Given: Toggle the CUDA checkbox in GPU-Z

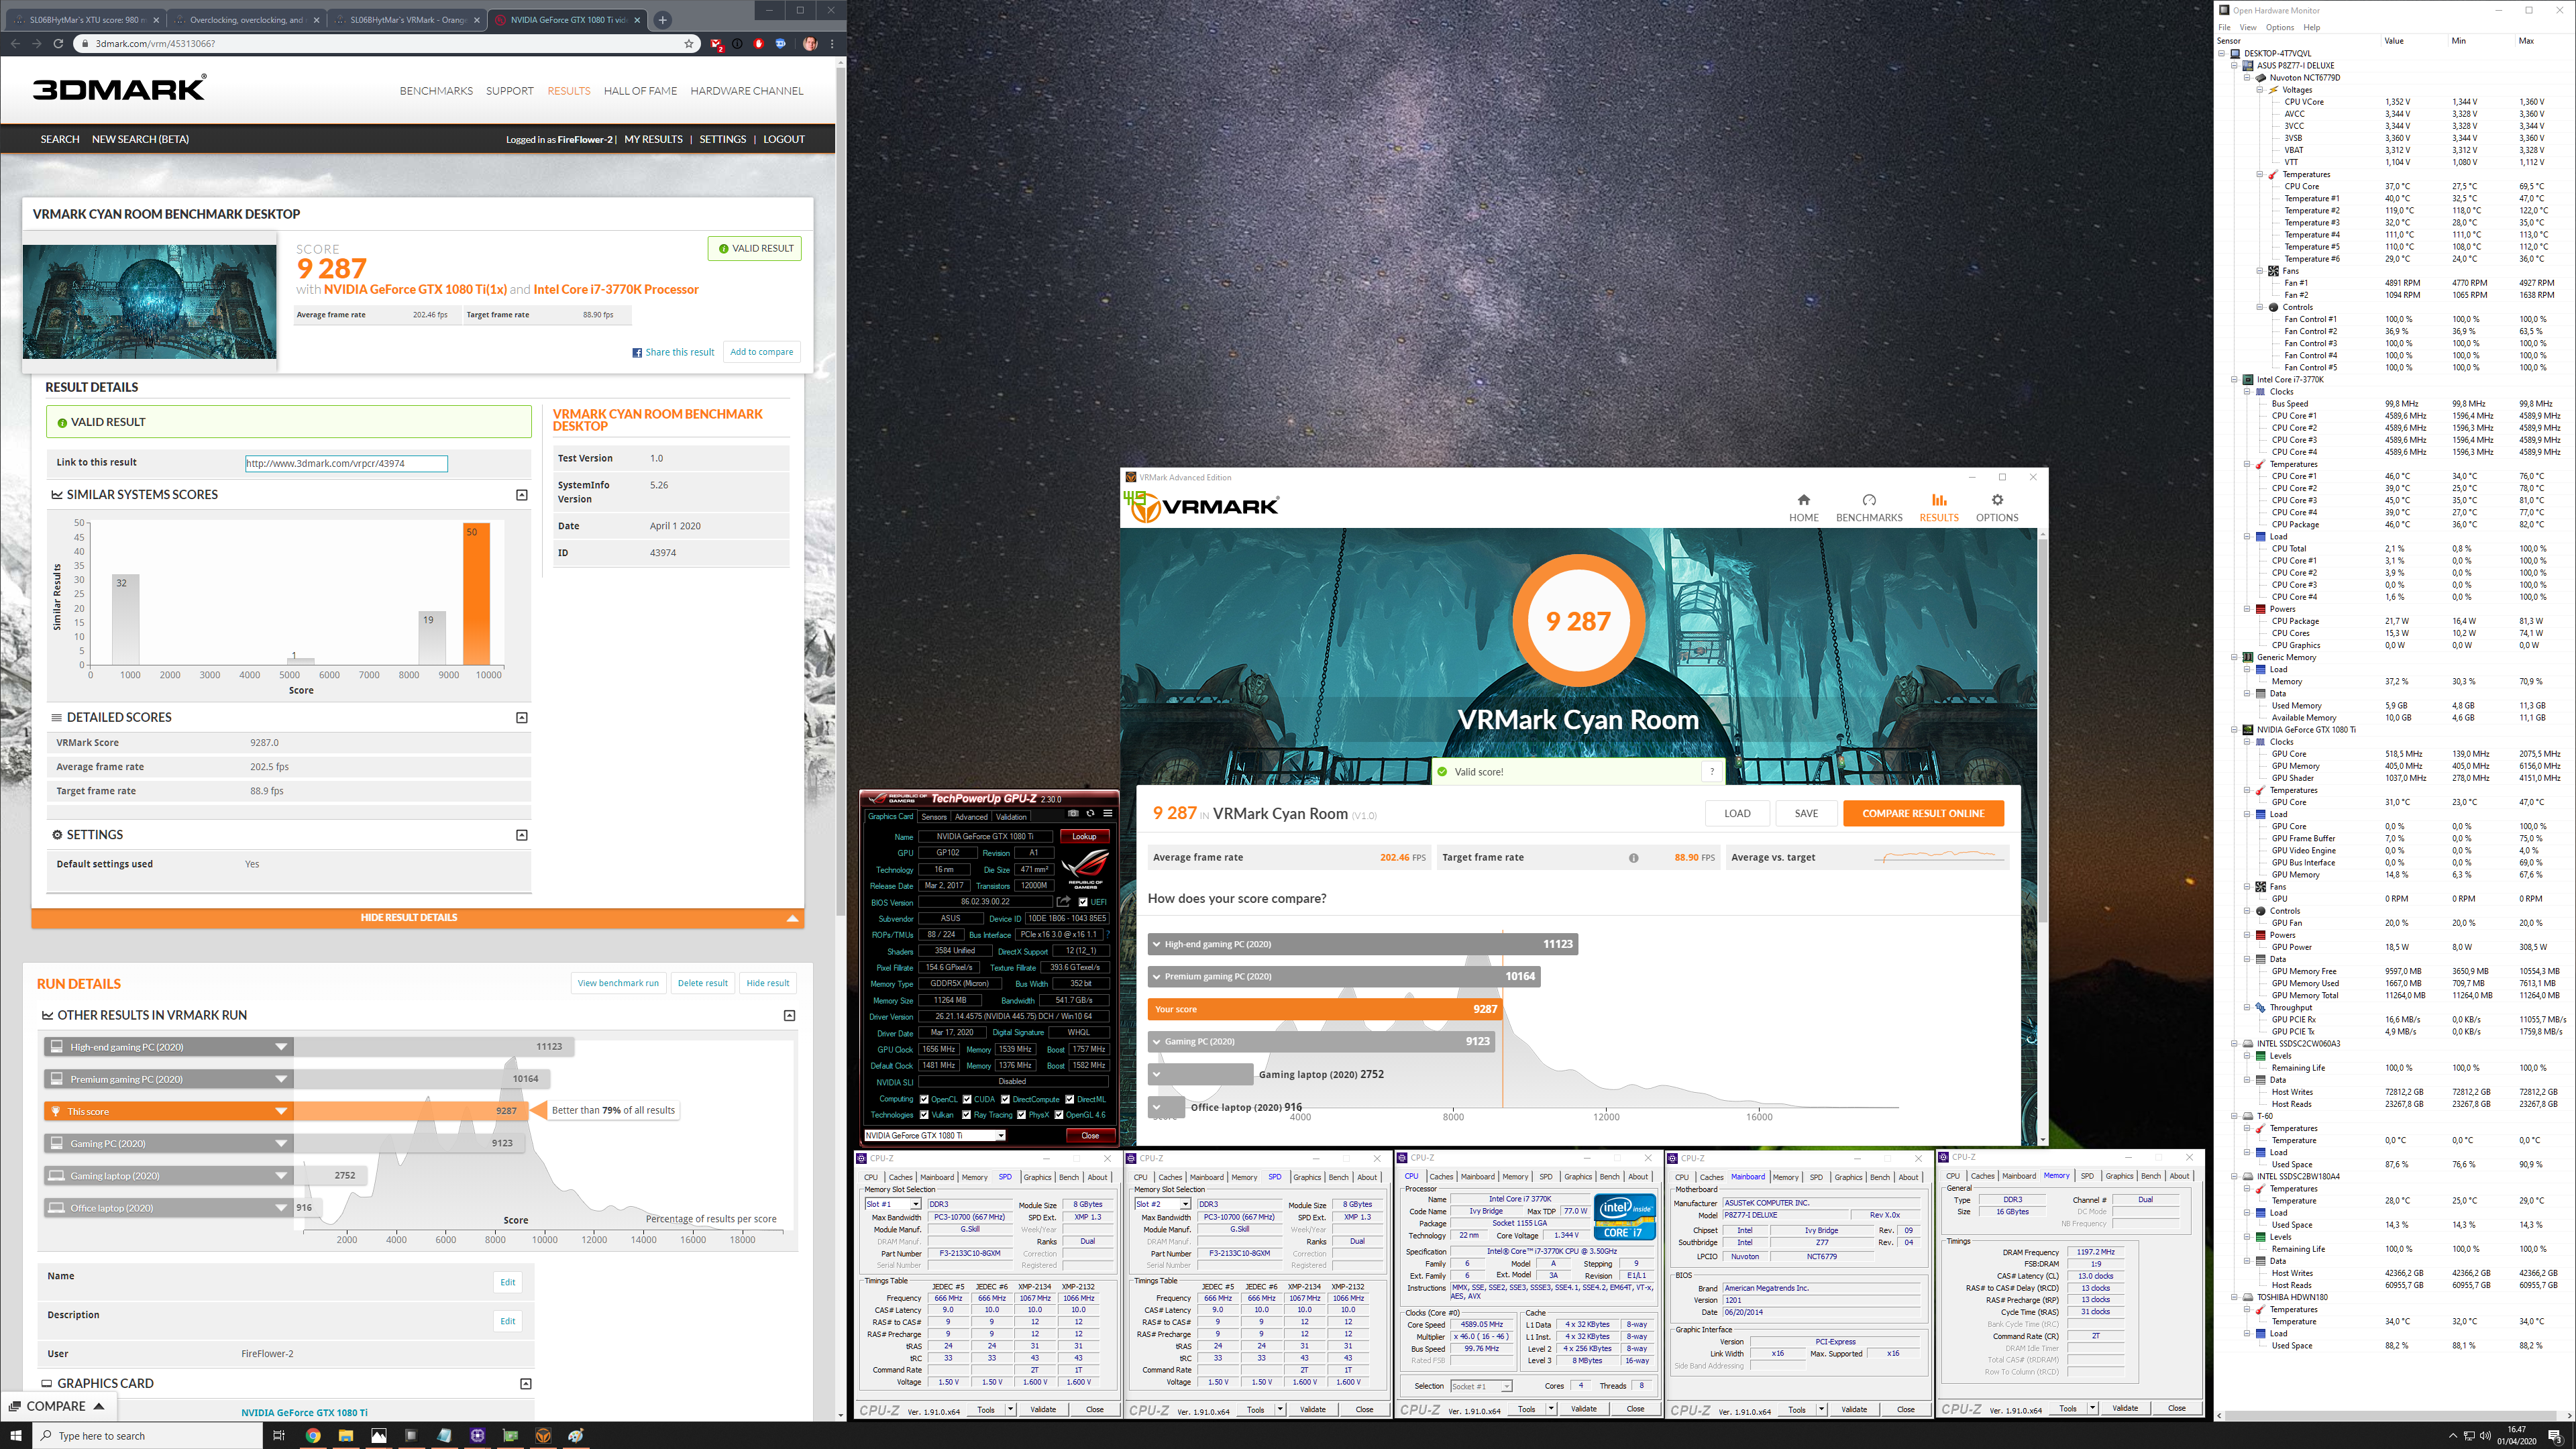Looking at the screenshot, I should (x=967, y=1099).
